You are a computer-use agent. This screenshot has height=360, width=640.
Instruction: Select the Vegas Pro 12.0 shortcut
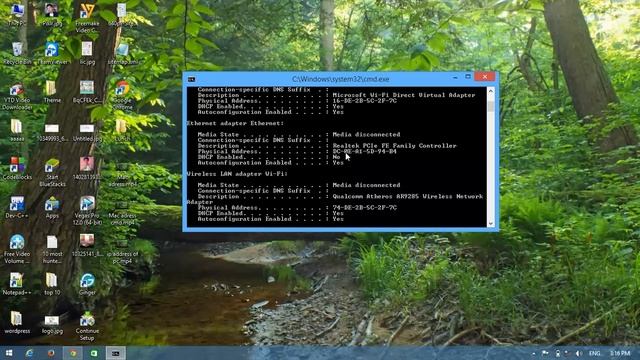coord(87,211)
